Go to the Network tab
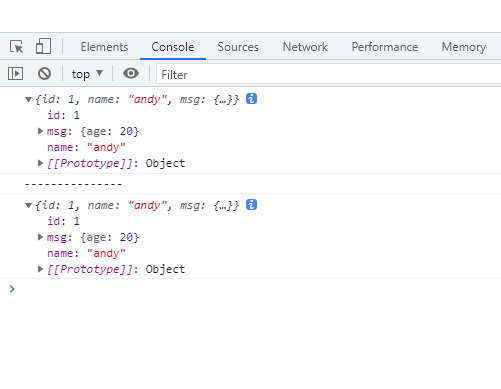501x389 pixels. pos(305,47)
